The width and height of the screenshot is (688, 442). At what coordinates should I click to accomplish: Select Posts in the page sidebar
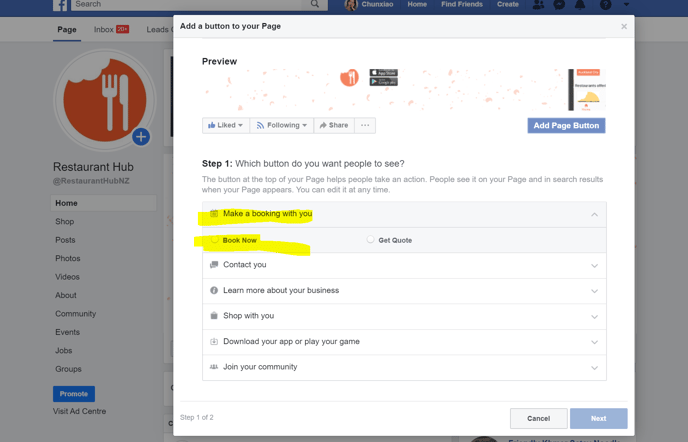(65, 240)
